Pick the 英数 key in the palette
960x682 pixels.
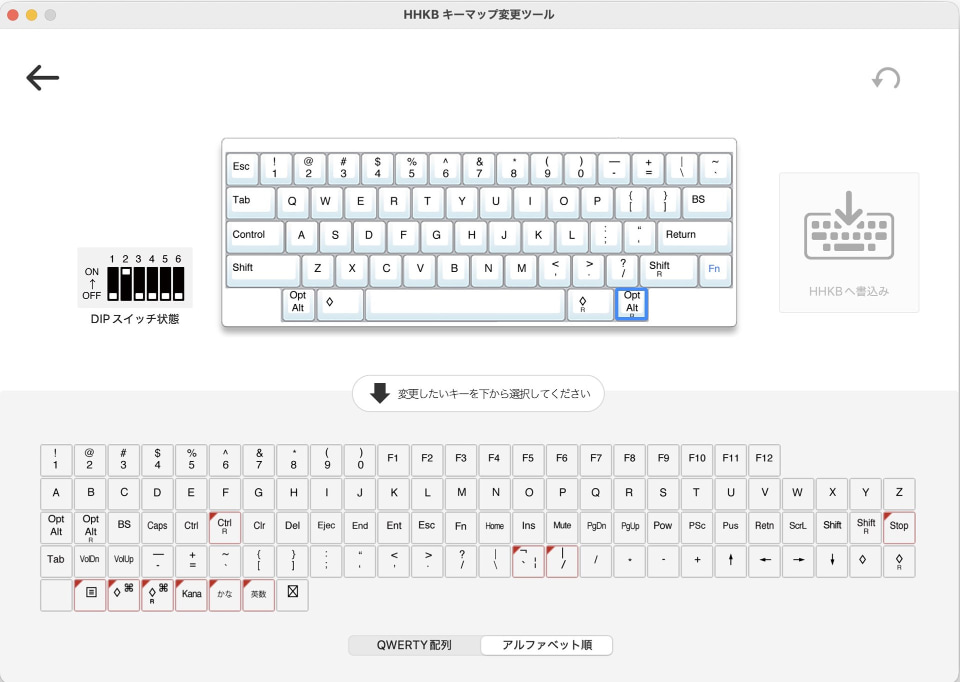pos(258,594)
